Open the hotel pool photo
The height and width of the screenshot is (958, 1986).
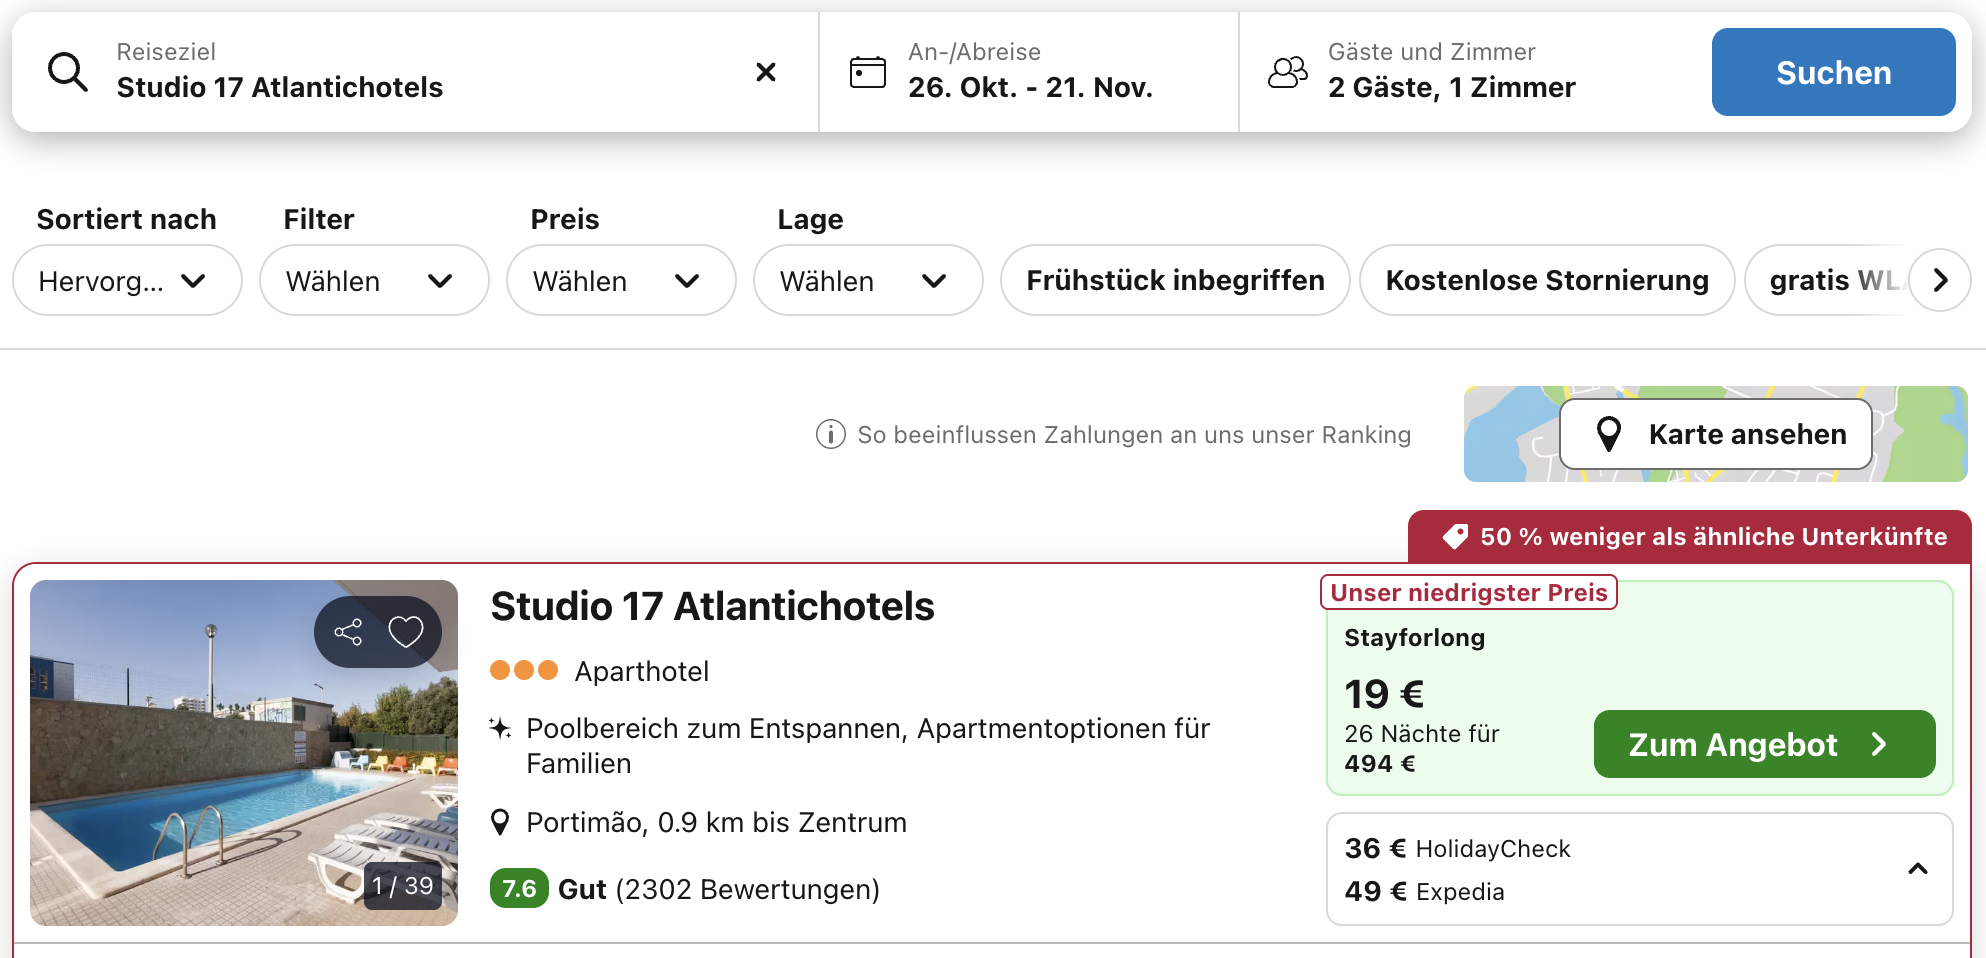coord(244,752)
